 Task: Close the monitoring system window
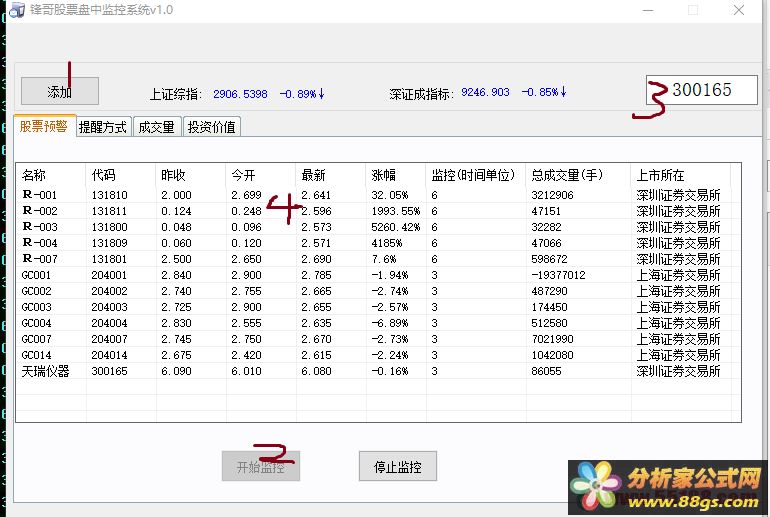click(x=739, y=10)
